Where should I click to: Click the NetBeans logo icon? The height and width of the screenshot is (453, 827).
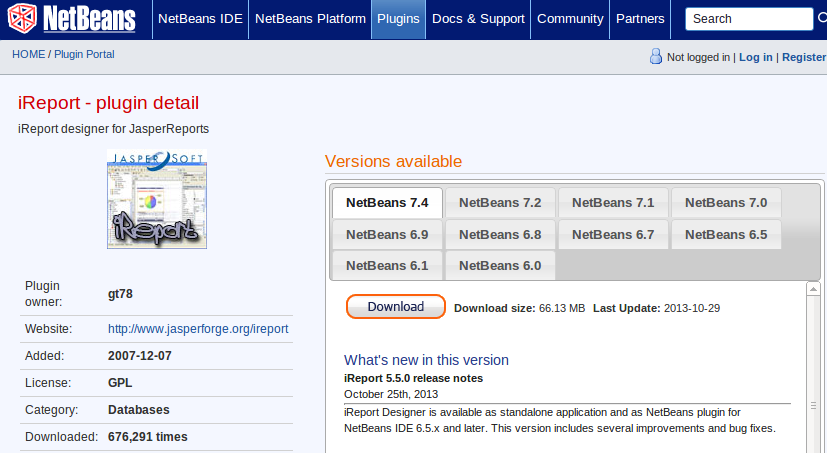22,18
